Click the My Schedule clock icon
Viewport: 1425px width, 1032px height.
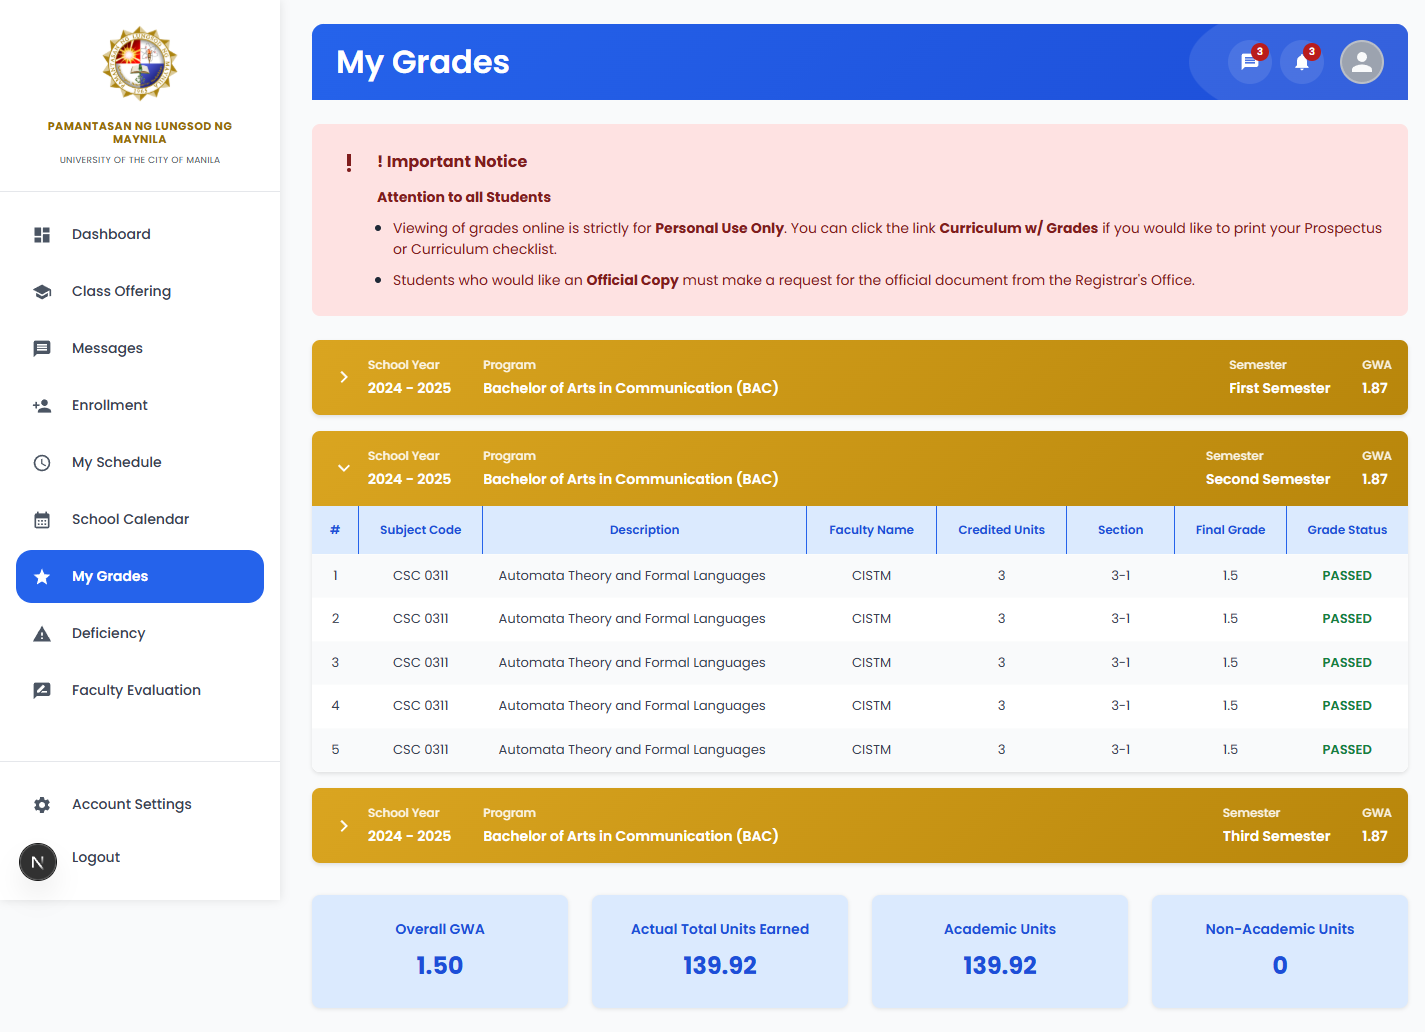click(42, 462)
